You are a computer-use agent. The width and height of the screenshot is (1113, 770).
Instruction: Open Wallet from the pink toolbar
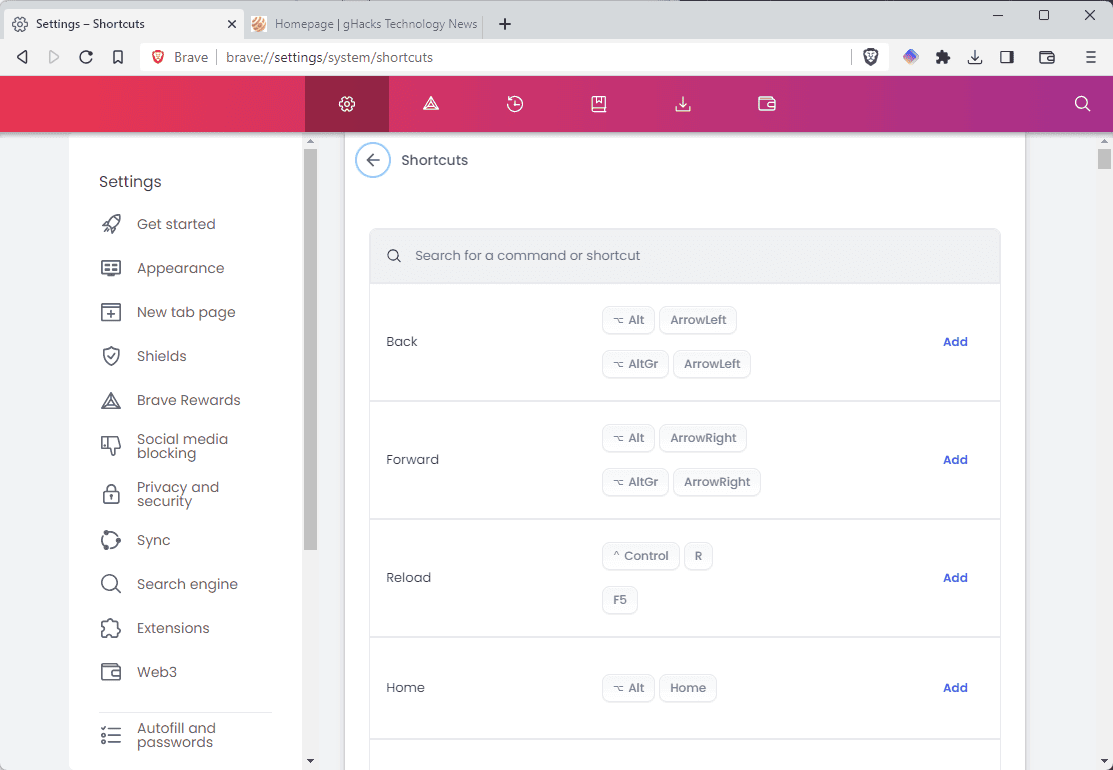point(767,104)
